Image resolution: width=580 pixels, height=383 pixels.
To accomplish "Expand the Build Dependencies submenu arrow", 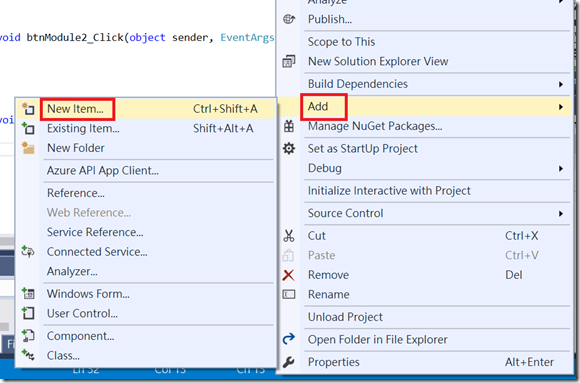I will [561, 84].
